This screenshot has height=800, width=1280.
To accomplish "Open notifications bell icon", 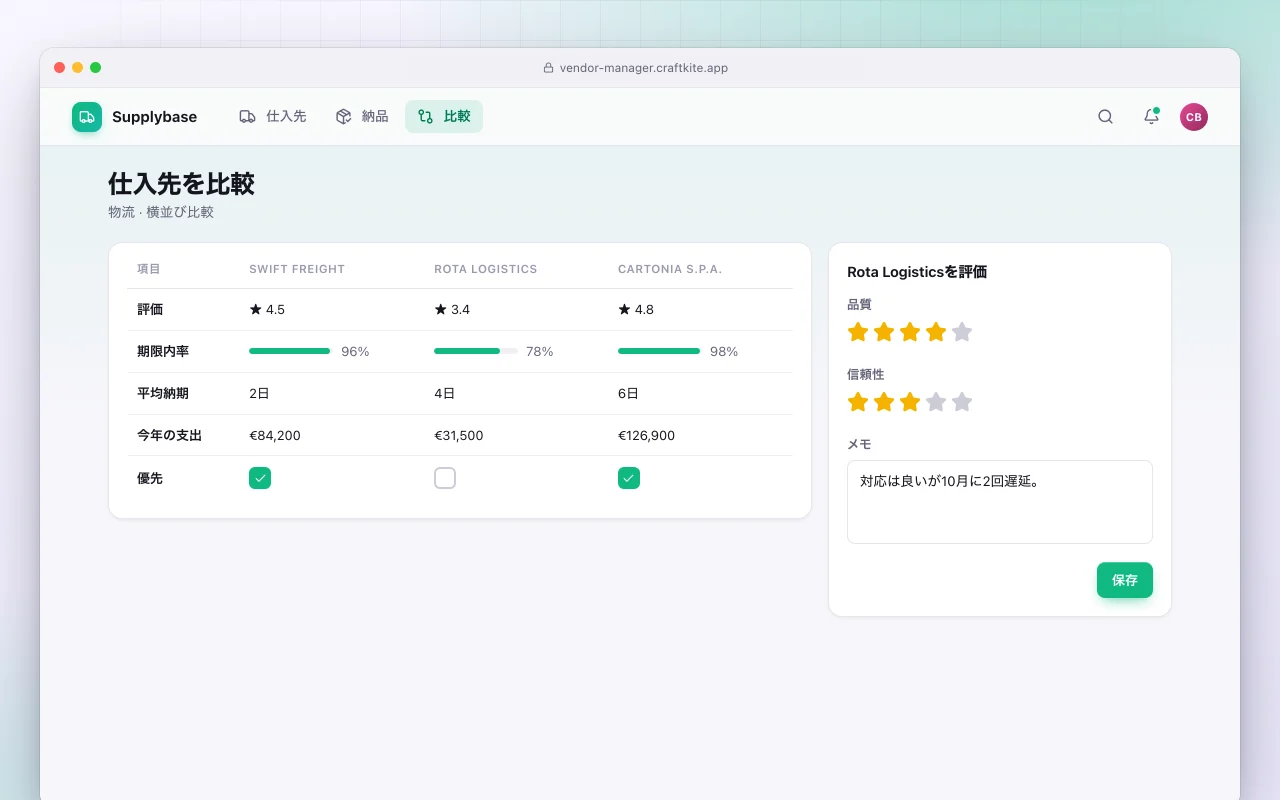I will (1151, 117).
